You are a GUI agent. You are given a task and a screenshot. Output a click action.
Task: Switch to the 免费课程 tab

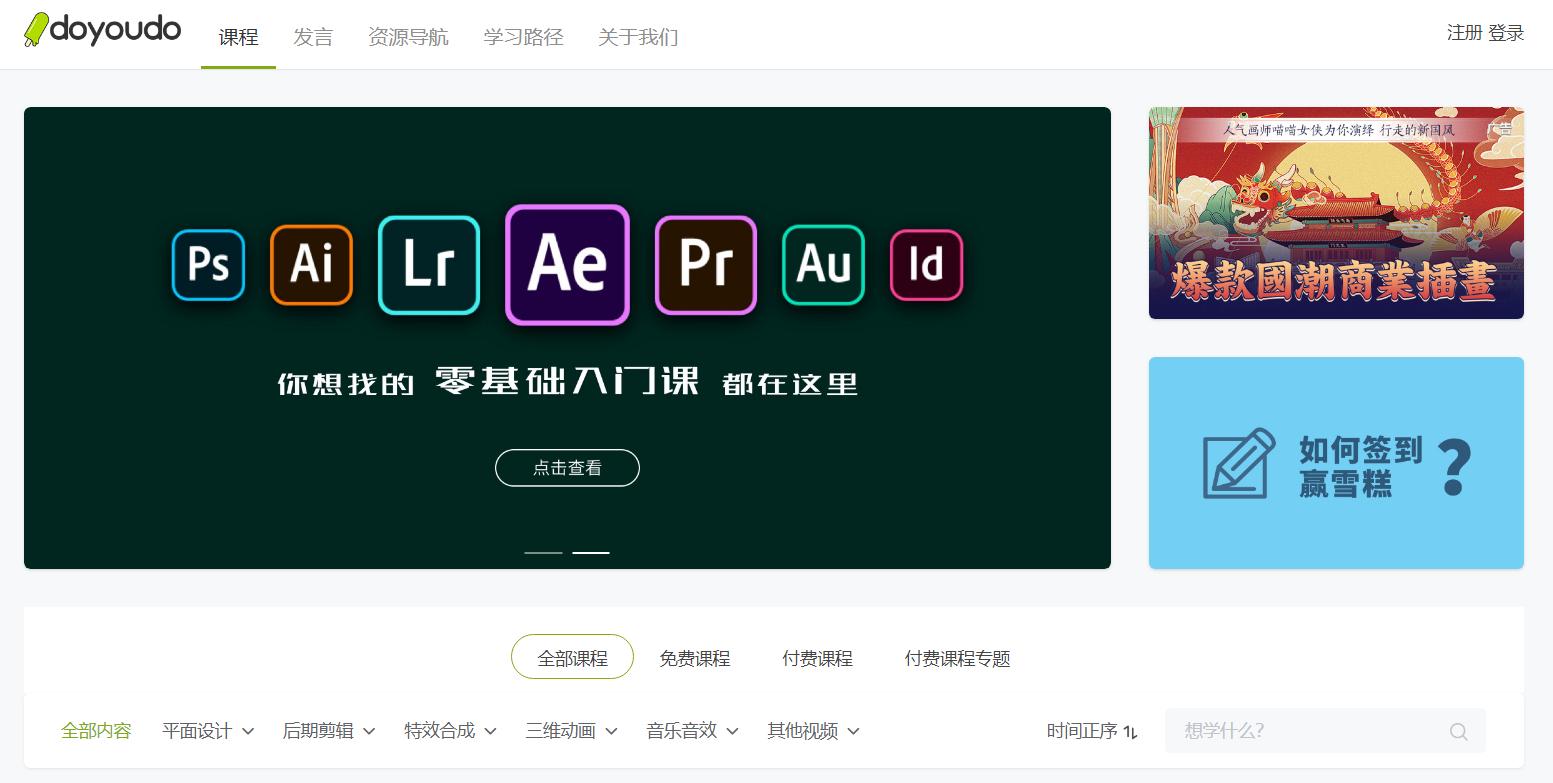tap(695, 658)
